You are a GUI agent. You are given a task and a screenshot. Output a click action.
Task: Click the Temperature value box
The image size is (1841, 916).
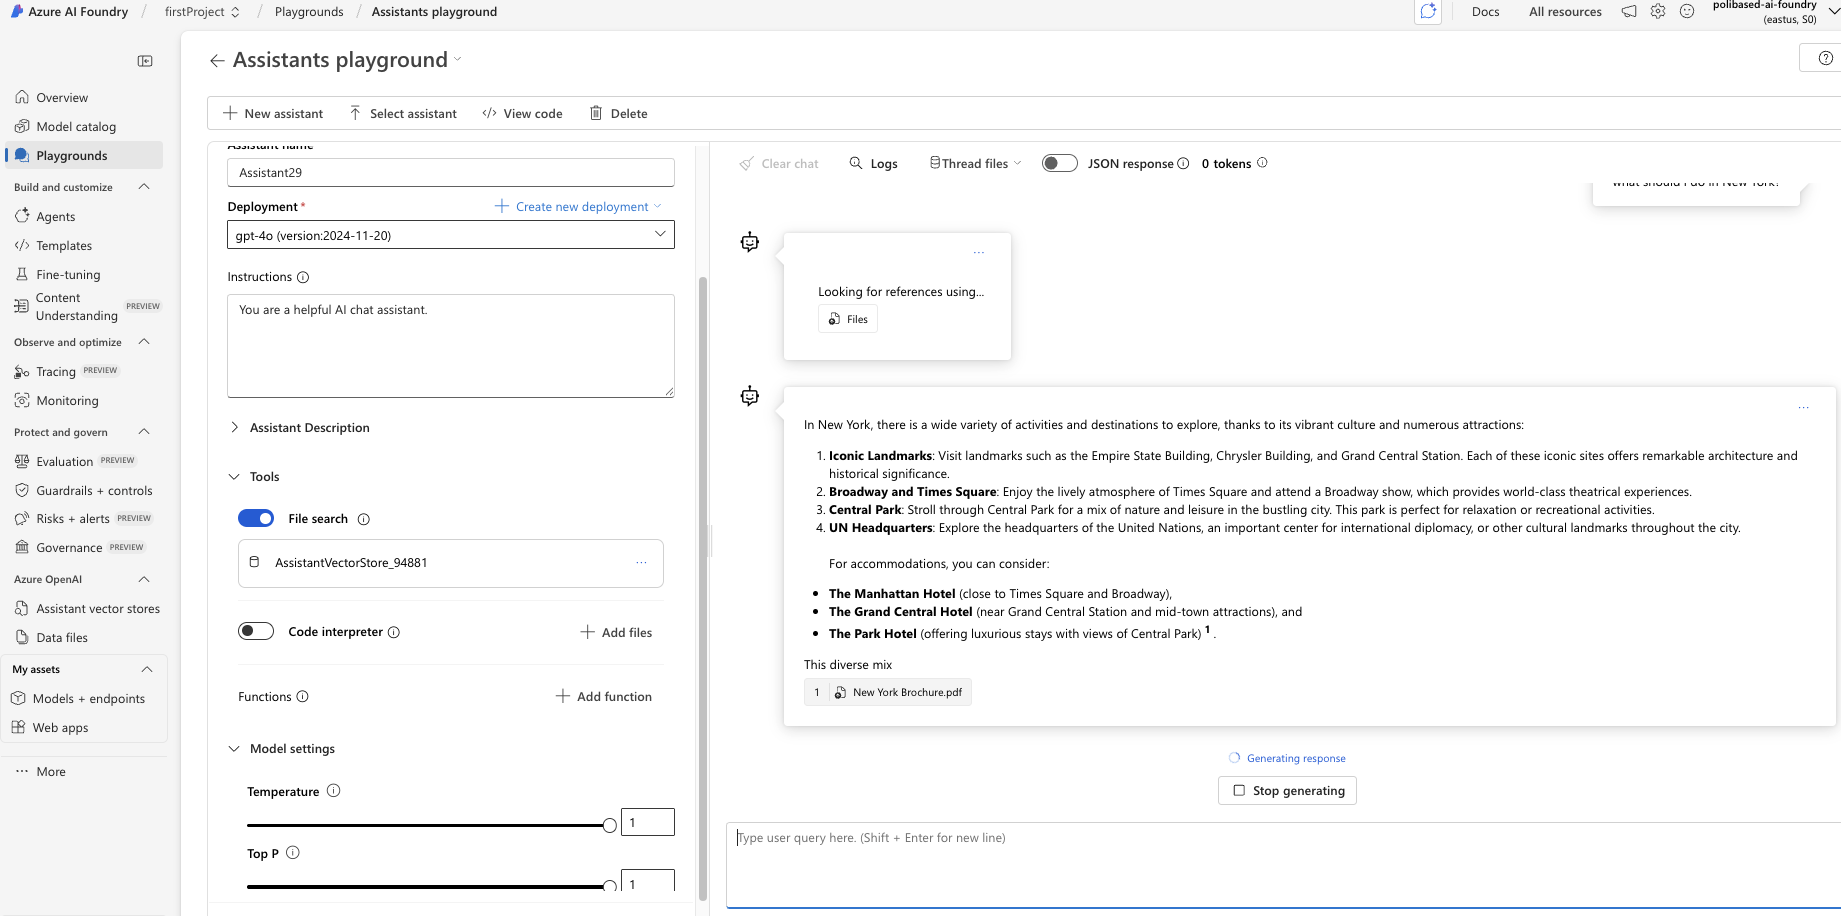coord(648,822)
